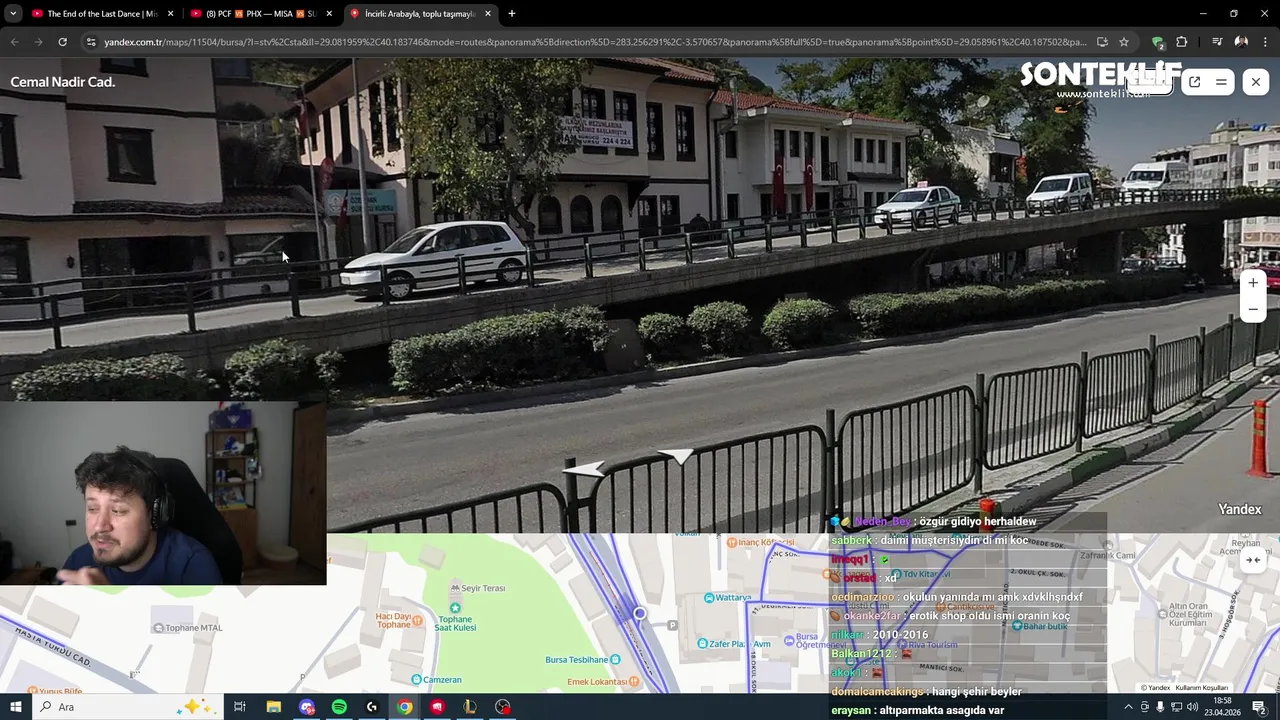Open the green shield extension icon
Viewport: 1280px width, 720px height.
pos(1158,42)
